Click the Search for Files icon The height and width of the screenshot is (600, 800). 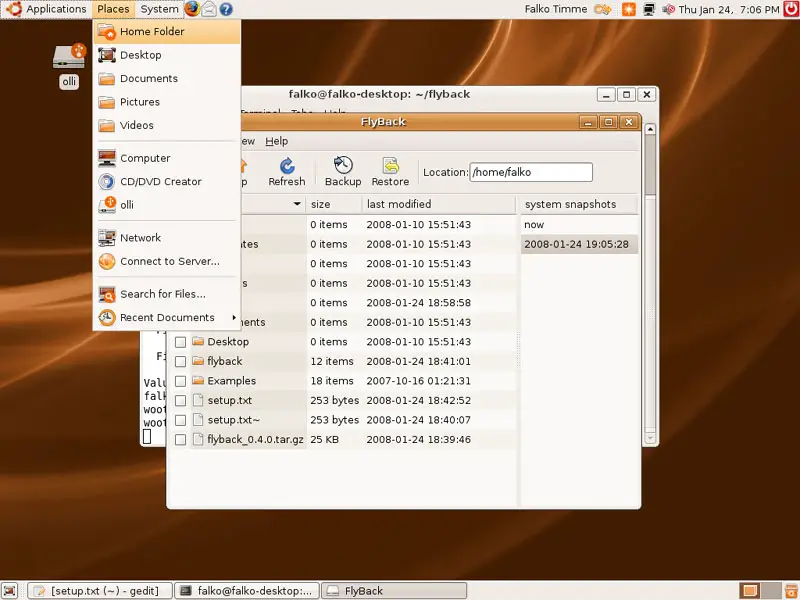click(x=107, y=294)
